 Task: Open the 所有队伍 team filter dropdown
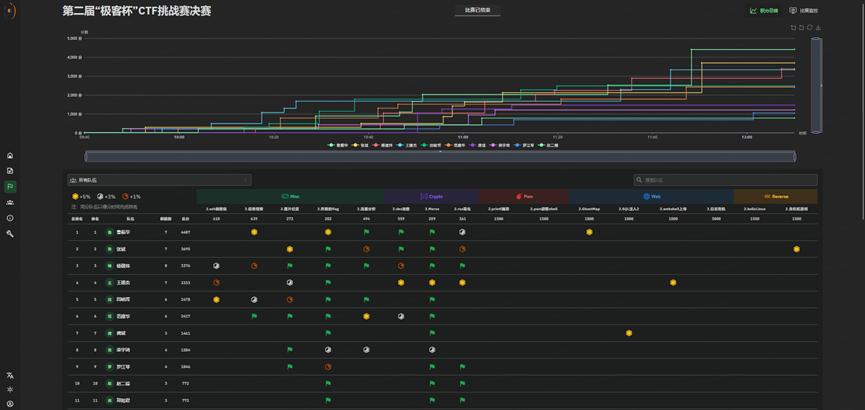(x=159, y=180)
